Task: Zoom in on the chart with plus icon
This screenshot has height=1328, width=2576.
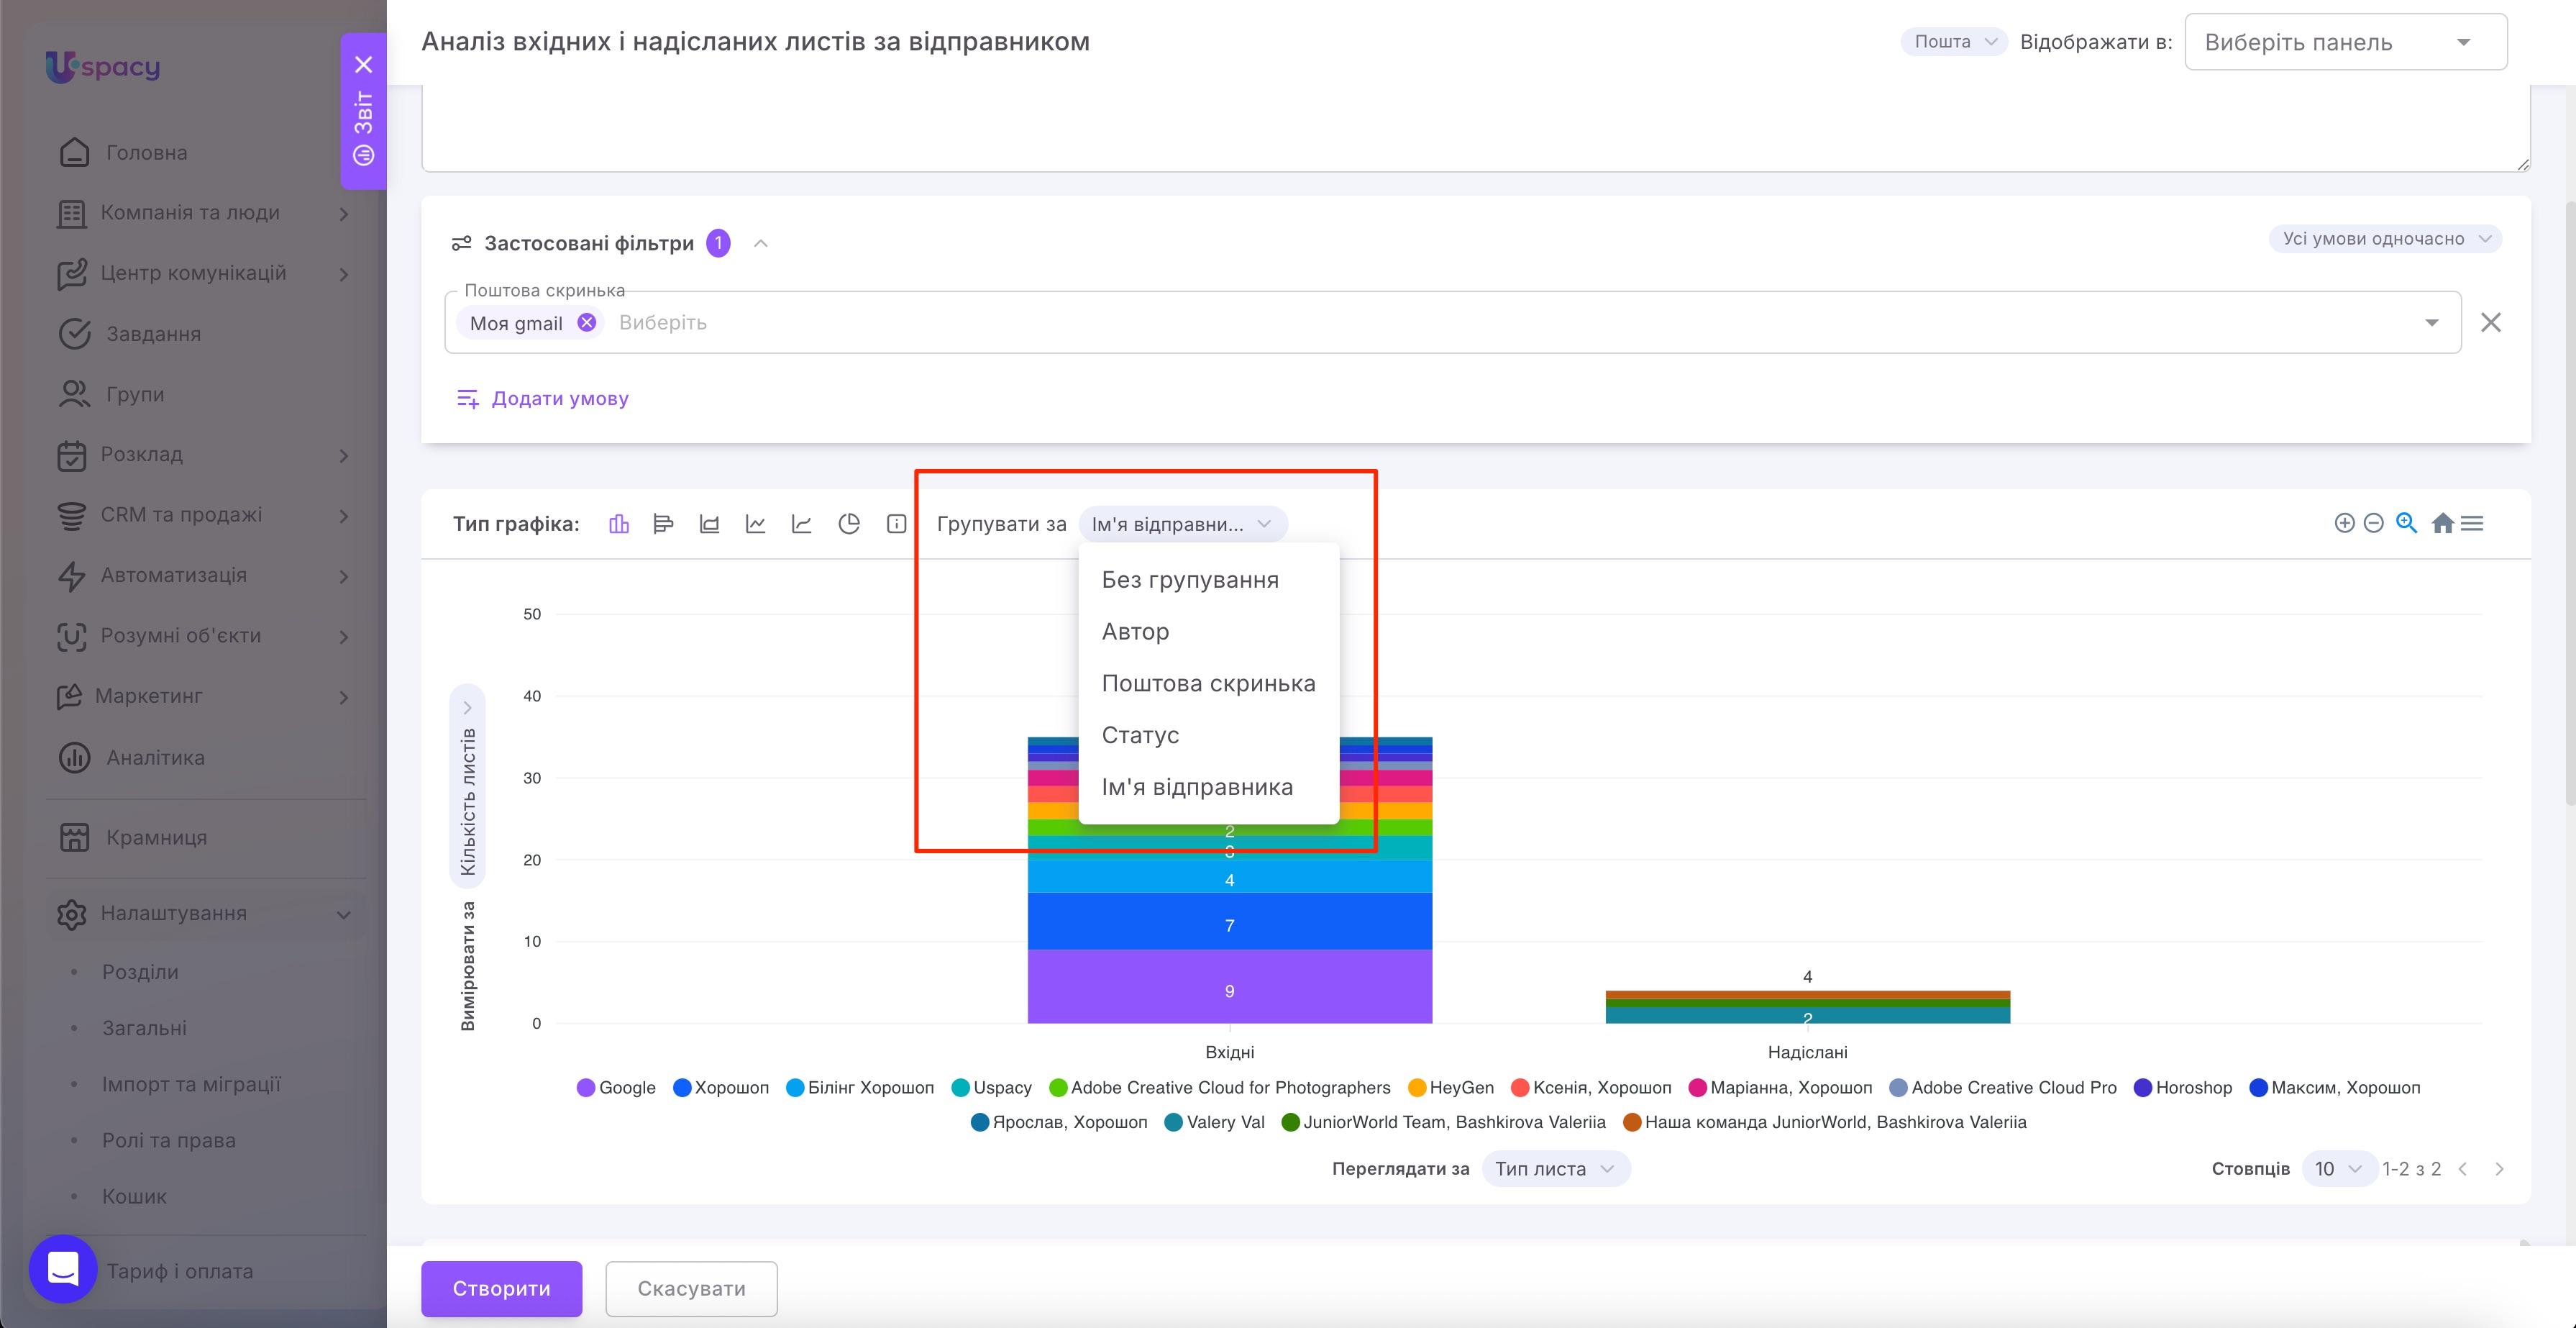Action: pos(2344,523)
